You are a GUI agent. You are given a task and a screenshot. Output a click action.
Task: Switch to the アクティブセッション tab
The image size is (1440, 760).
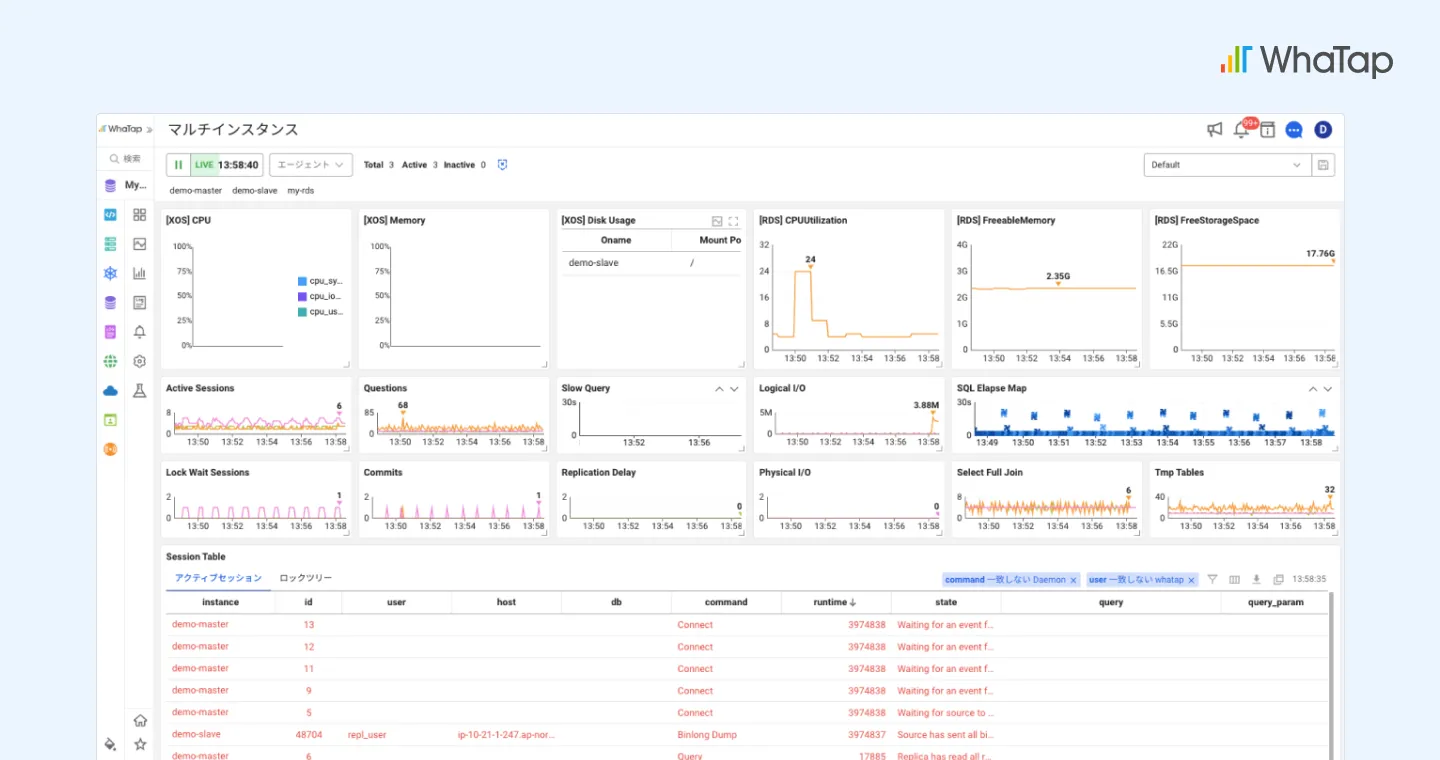[218, 578]
